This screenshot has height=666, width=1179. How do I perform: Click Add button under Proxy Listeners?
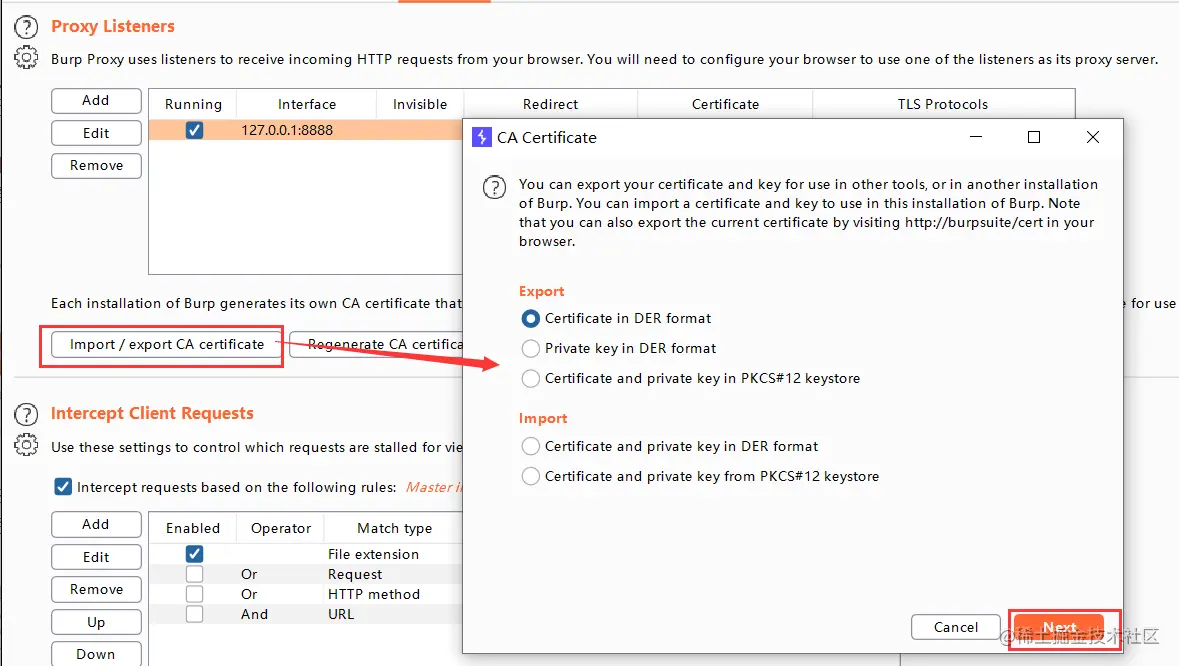(96, 101)
